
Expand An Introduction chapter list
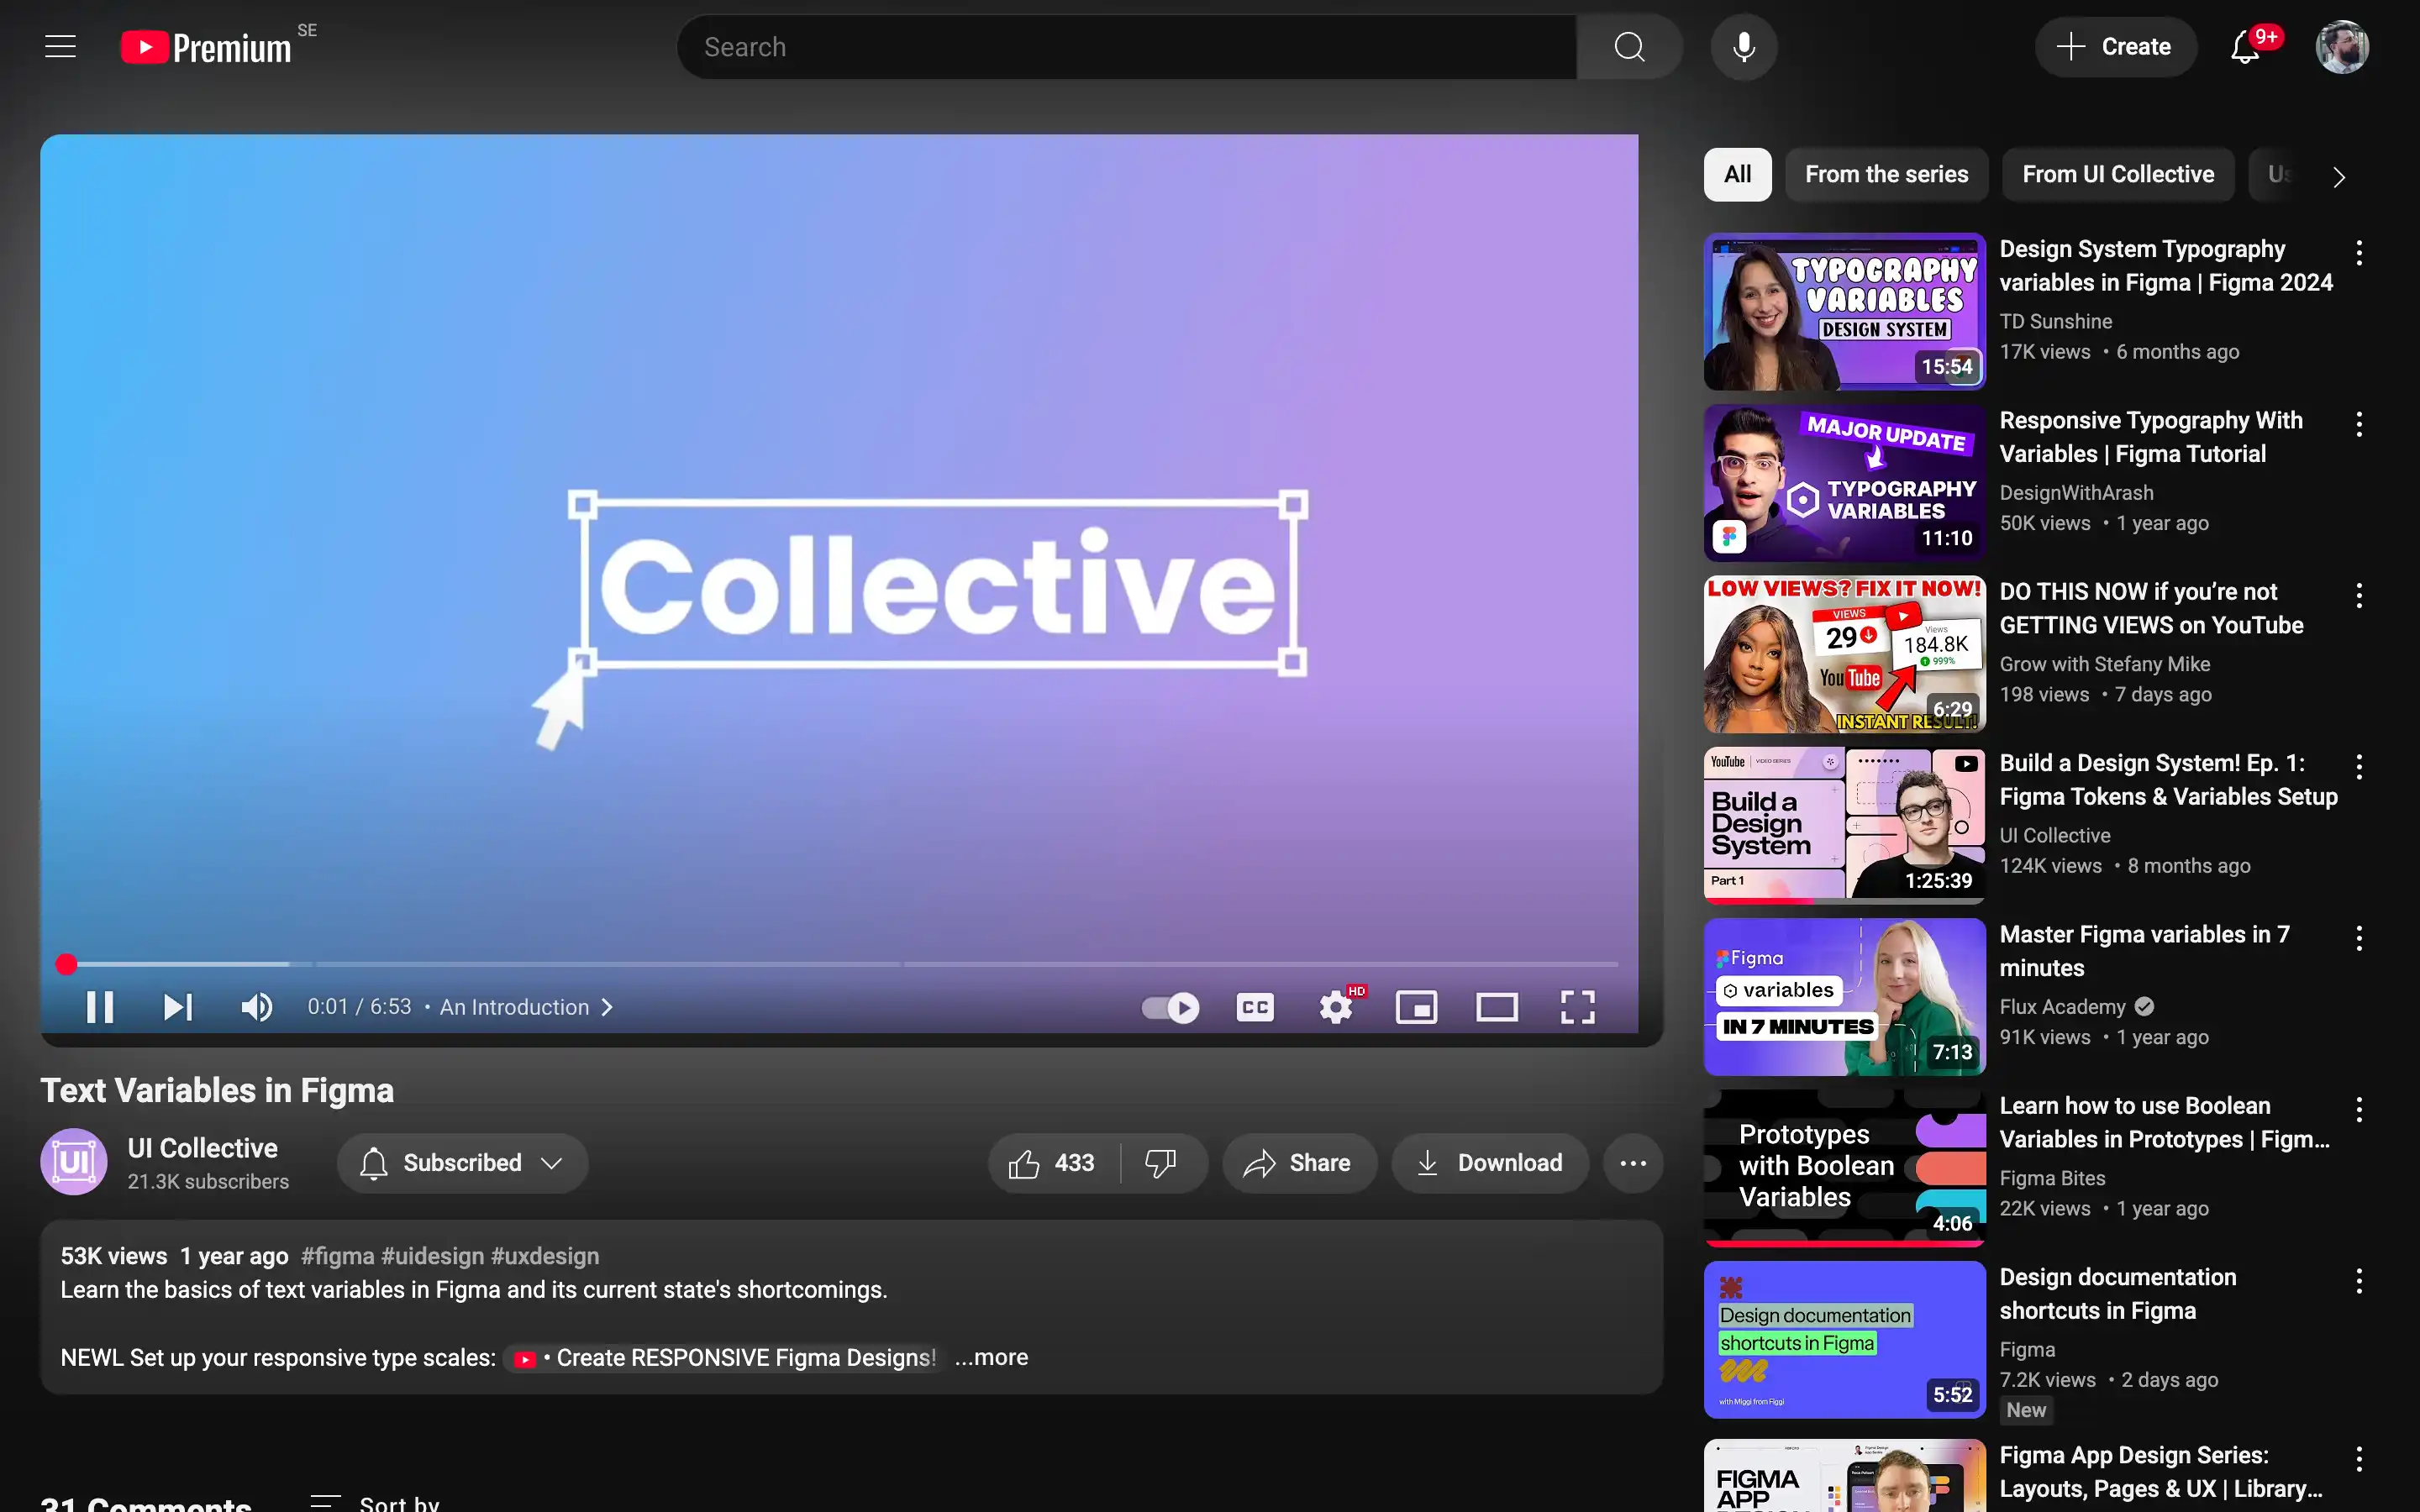(527, 1007)
